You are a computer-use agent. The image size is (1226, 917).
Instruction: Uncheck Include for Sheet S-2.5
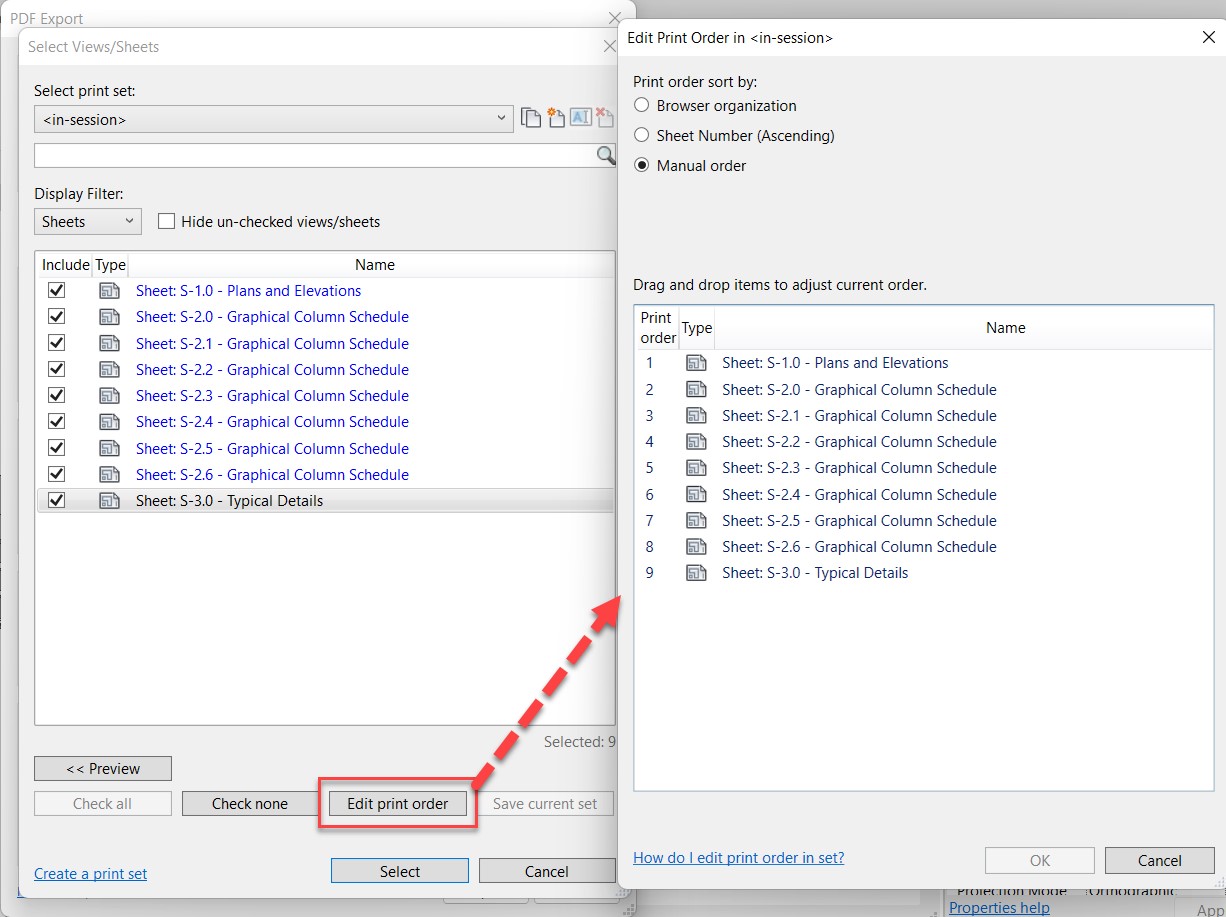point(57,448)
